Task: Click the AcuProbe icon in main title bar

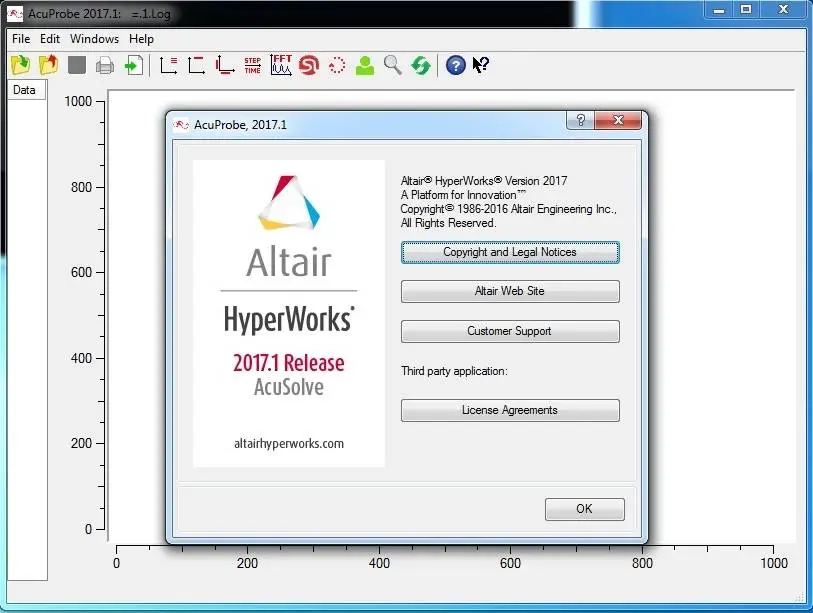Action: [x=15, y=13]
